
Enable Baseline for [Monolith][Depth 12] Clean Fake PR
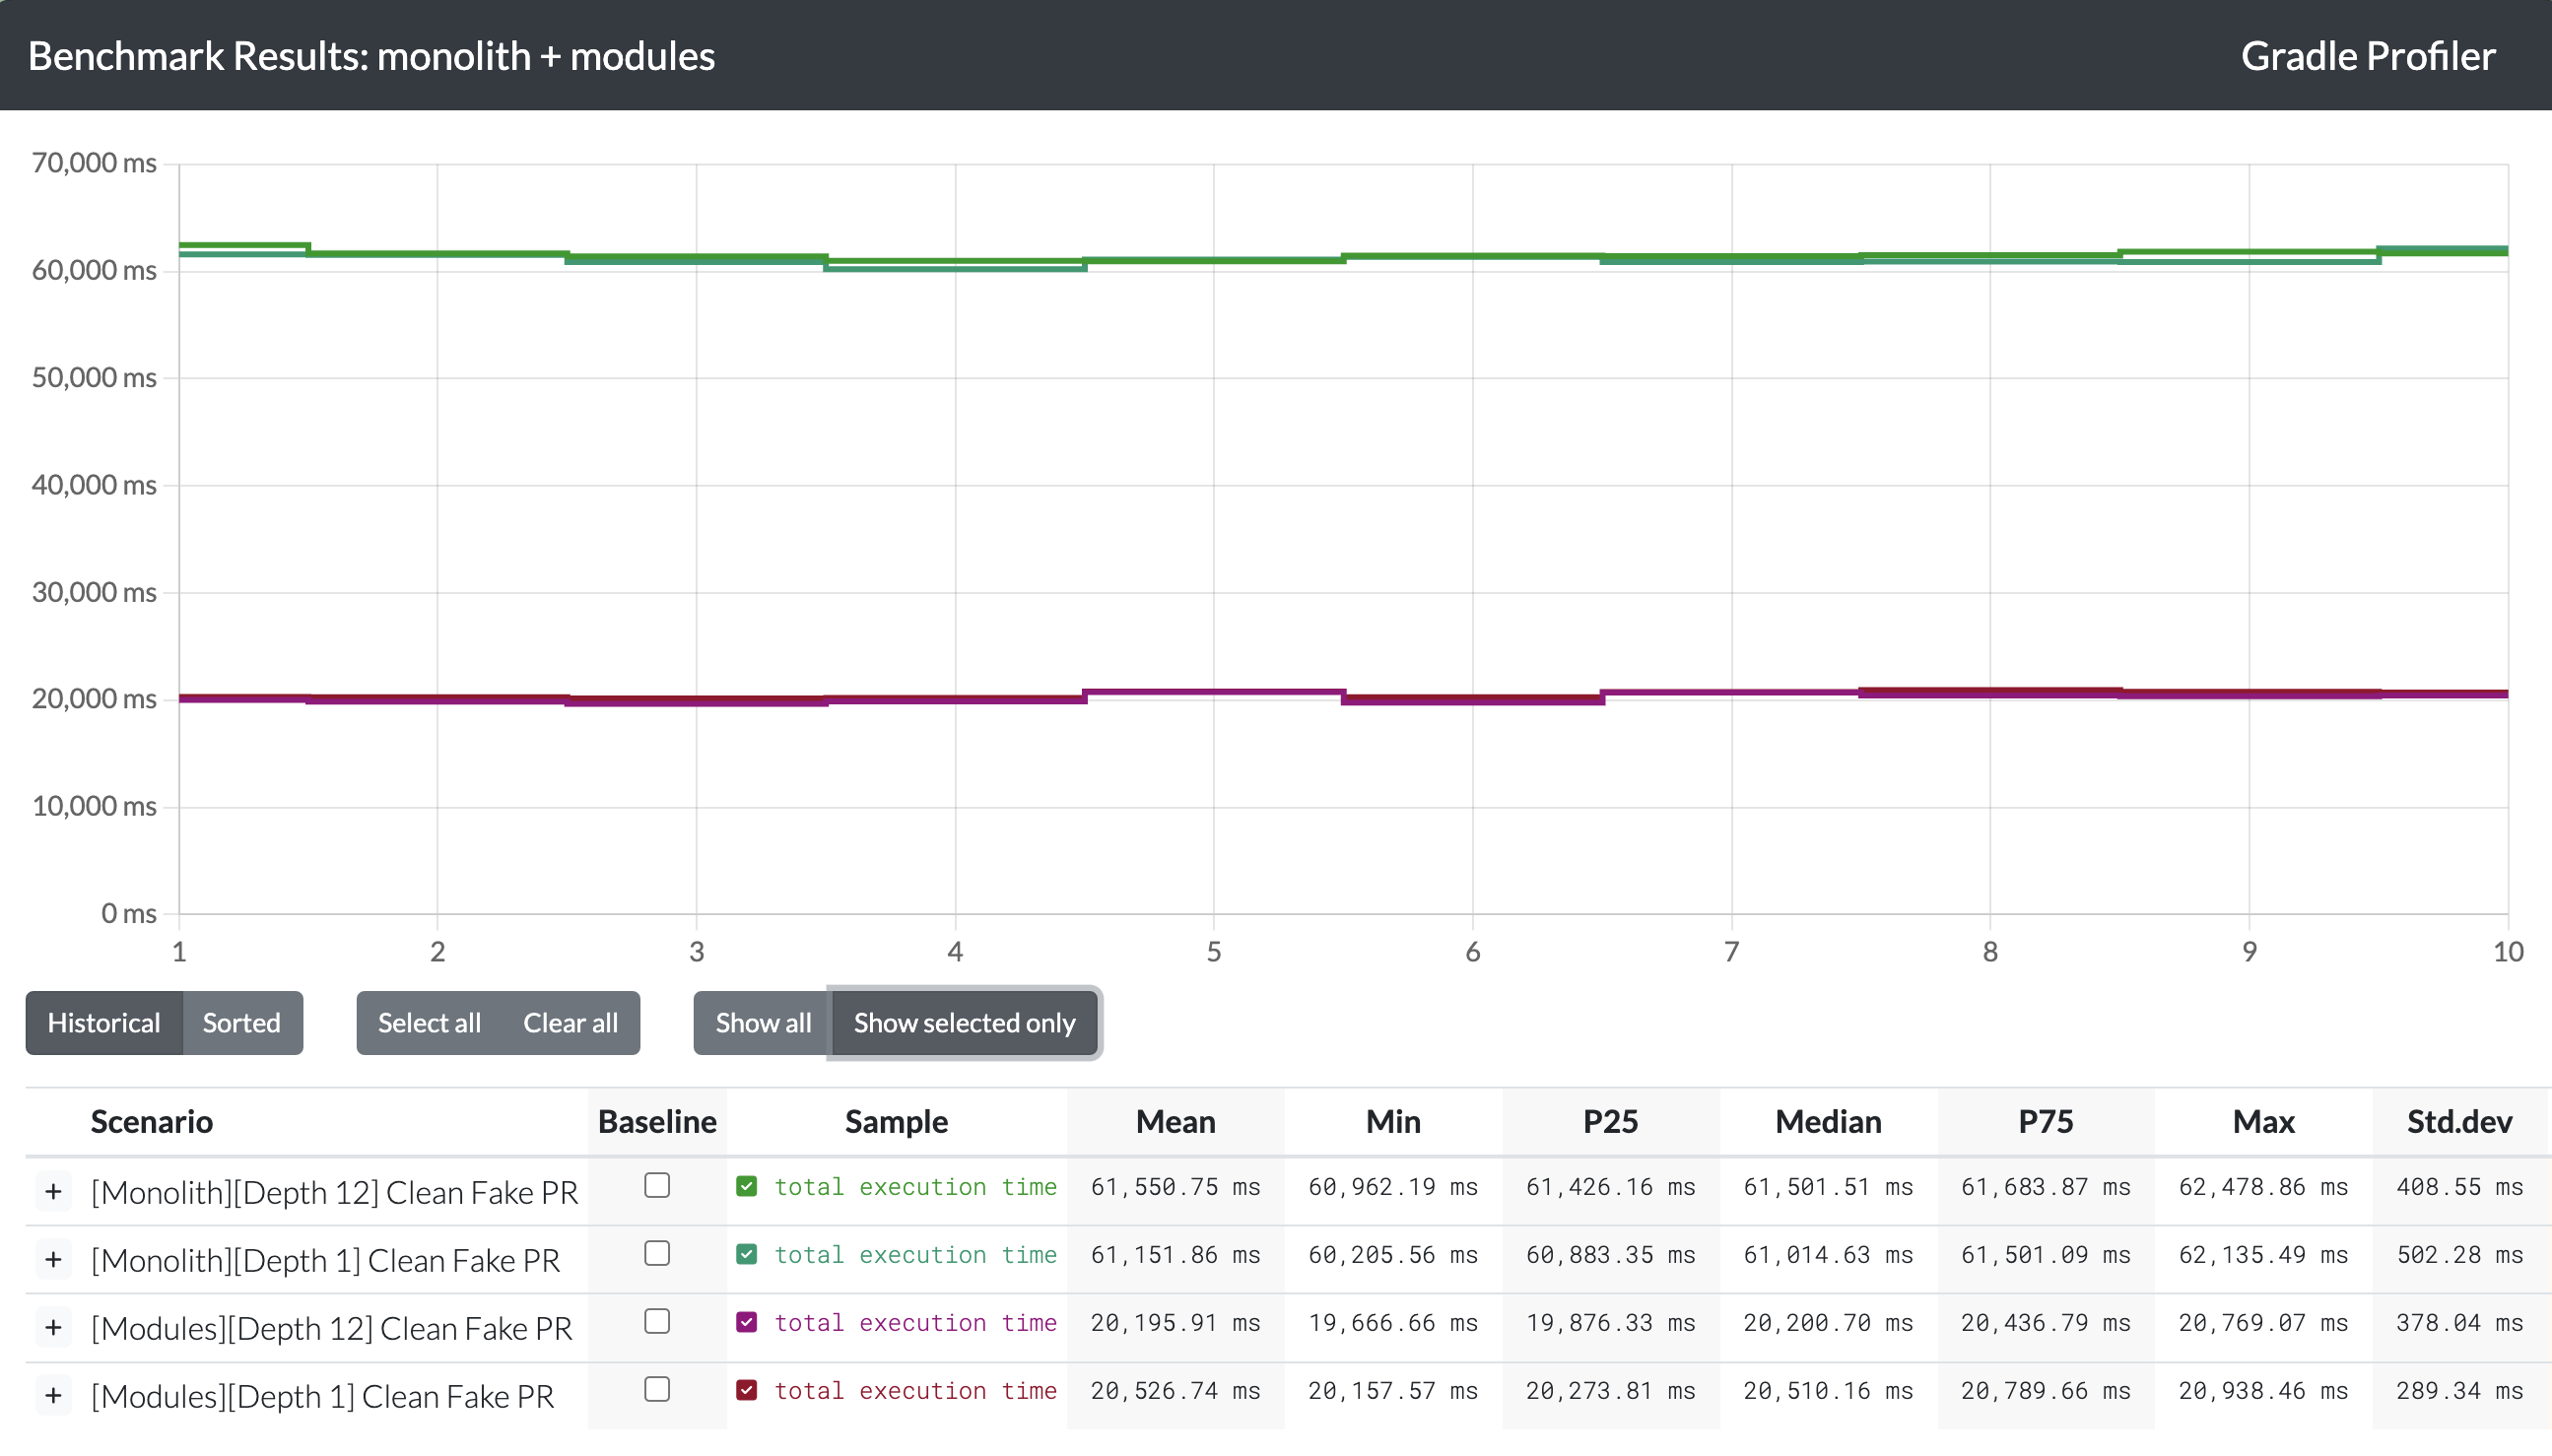656,1184
